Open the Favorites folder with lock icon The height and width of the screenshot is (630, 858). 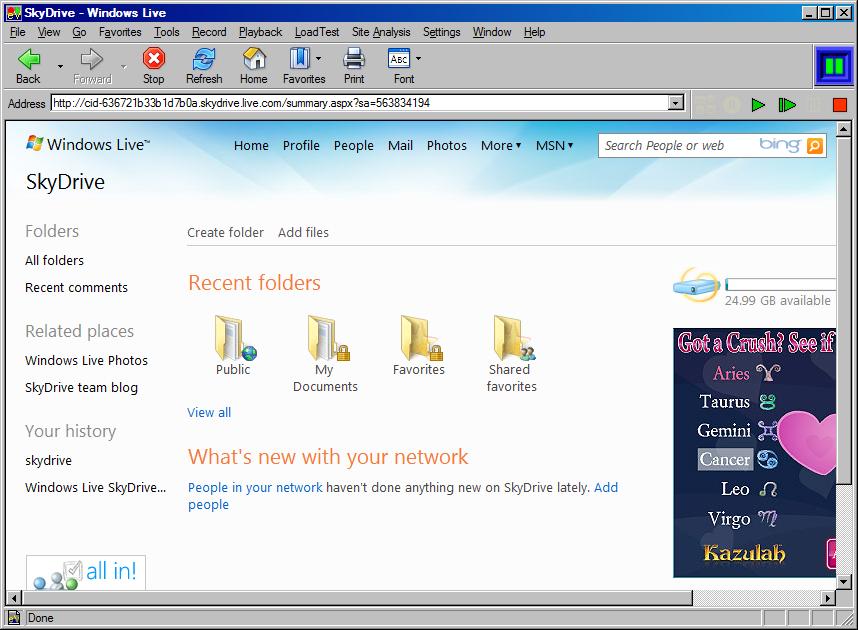coord(421,338)
